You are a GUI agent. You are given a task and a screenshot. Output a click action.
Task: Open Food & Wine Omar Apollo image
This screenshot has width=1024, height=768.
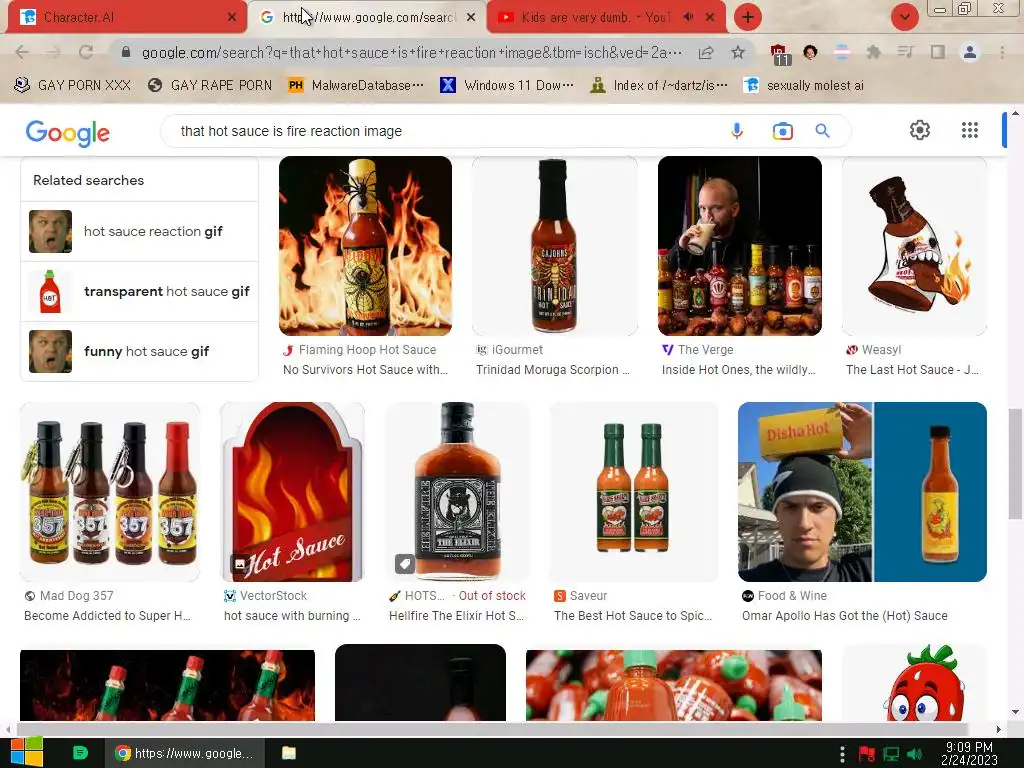pos(862,492)
